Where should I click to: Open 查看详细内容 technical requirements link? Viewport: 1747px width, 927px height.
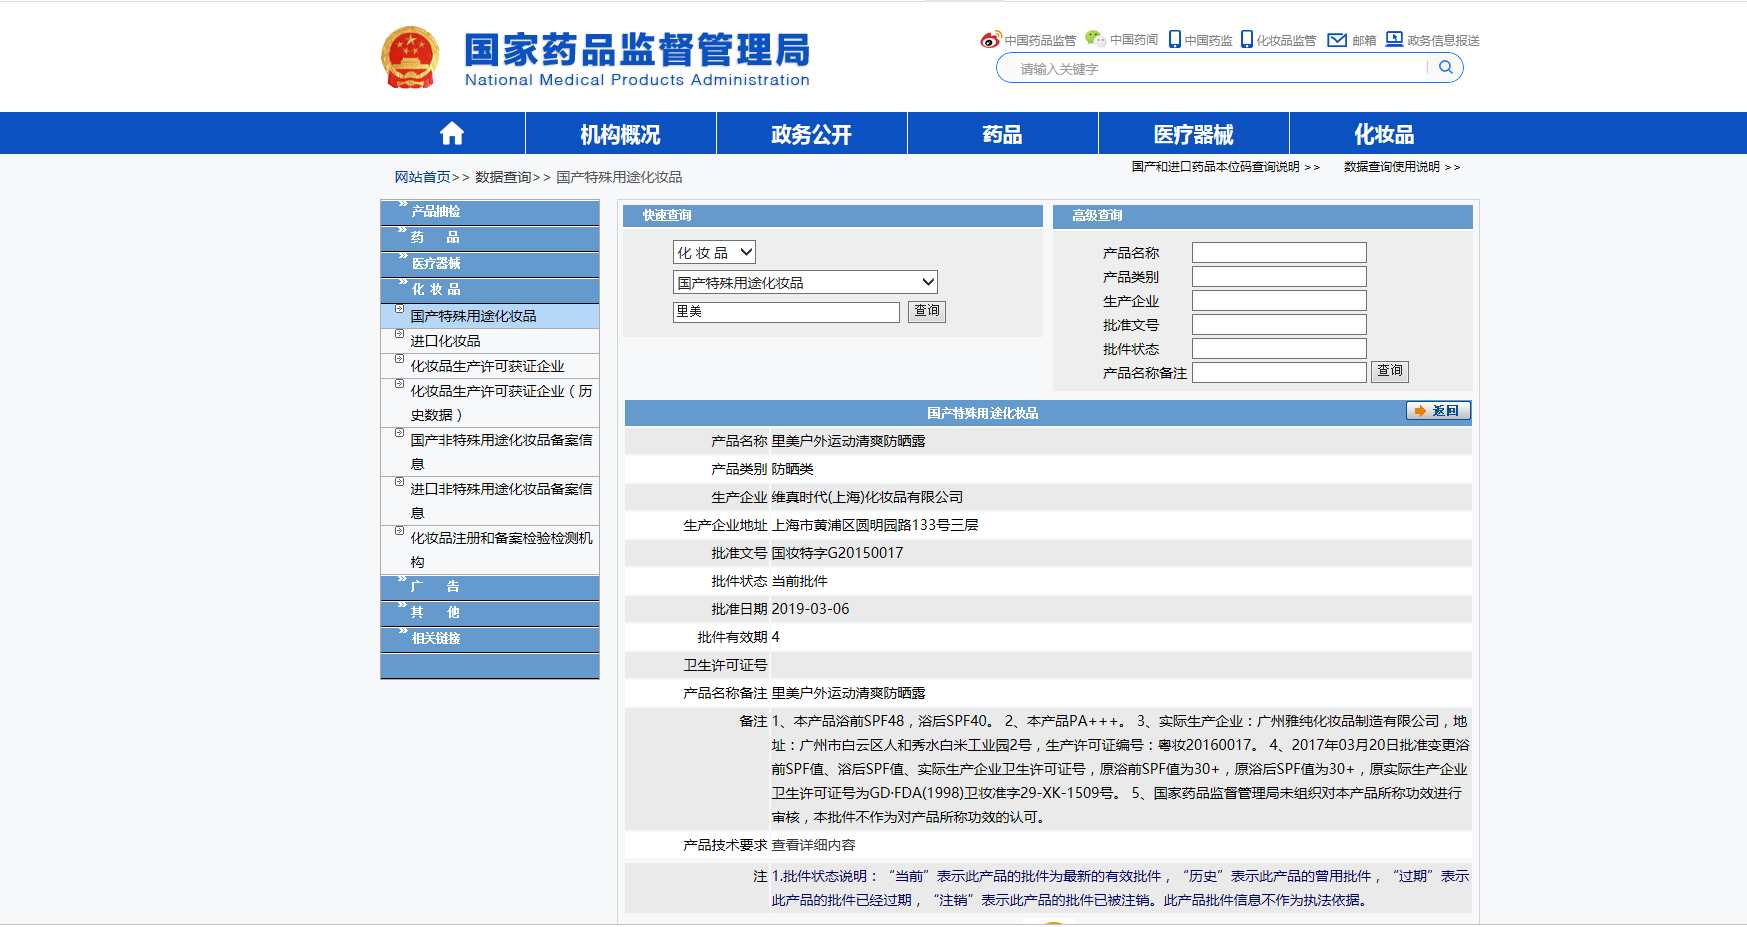pyautogui.click(x=813, y=845)
